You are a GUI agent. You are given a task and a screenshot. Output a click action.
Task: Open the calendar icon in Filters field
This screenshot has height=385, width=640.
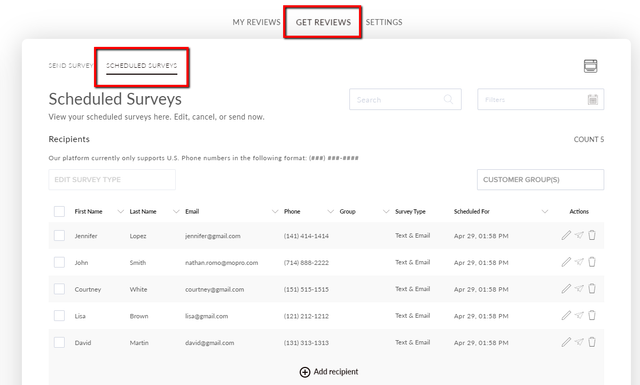pos(593,99)
